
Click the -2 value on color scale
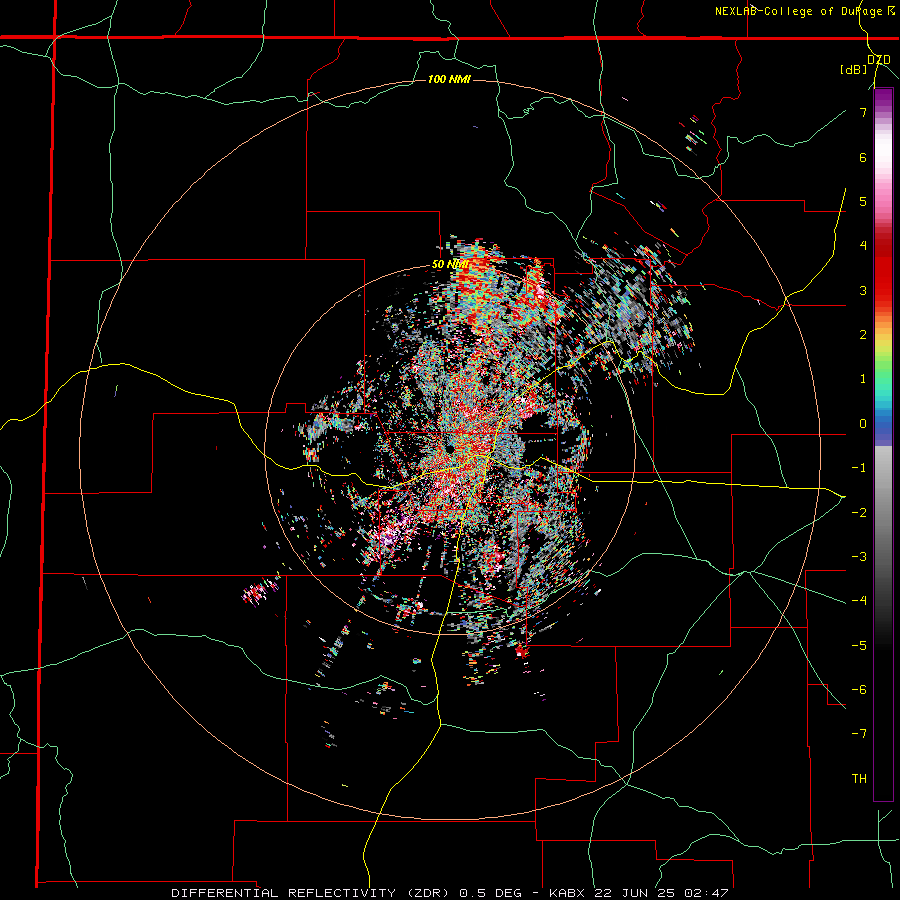point(859,512)
